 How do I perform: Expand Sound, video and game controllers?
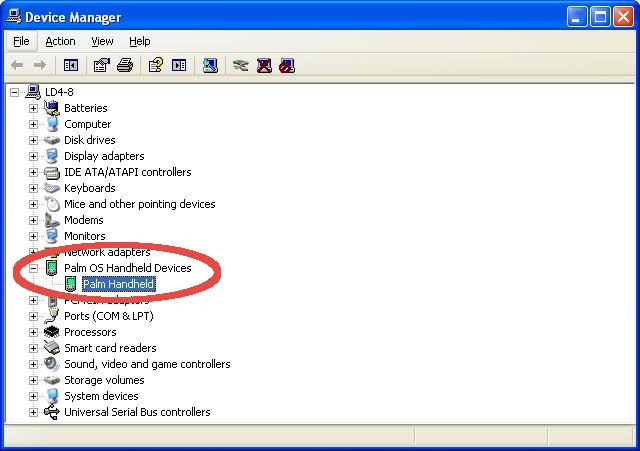[x=33, y=364]
